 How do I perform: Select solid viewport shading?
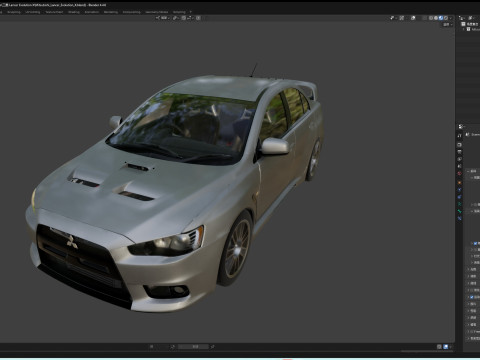click(436, 18)
